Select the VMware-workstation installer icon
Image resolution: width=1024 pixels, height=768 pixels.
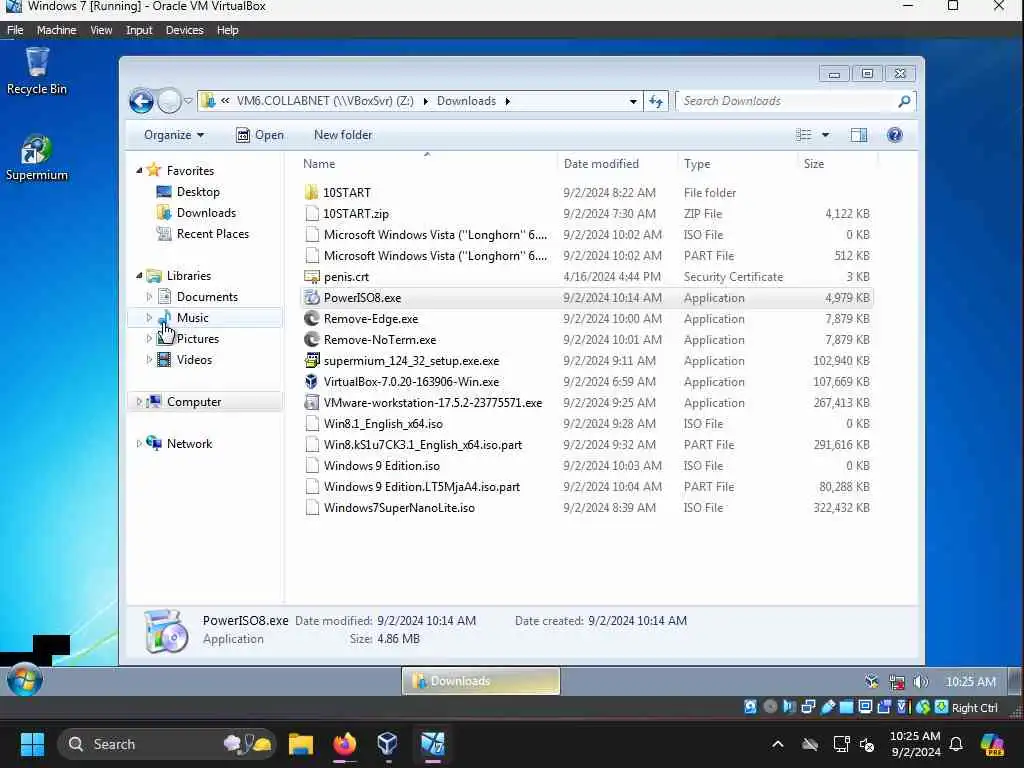point(312,403)
